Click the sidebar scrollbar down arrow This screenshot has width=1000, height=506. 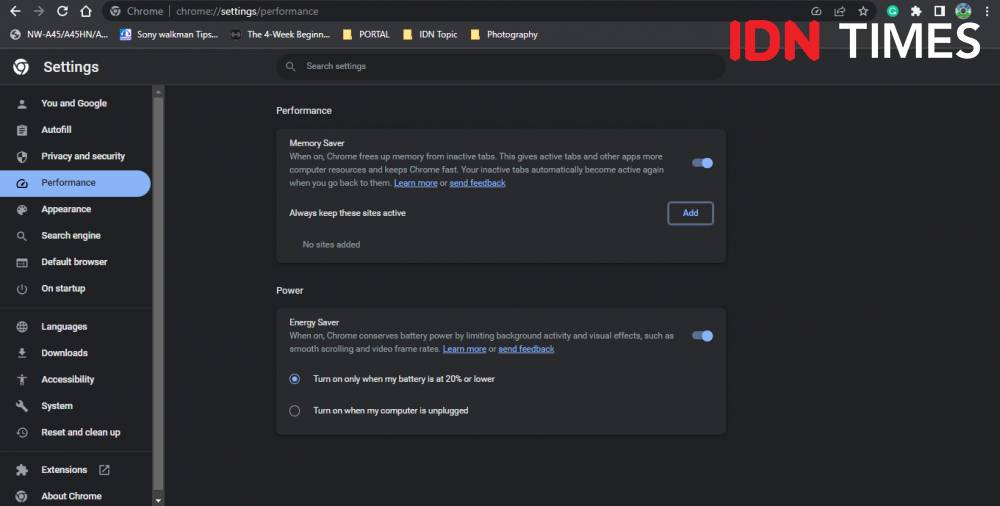[x=158, y=500]
